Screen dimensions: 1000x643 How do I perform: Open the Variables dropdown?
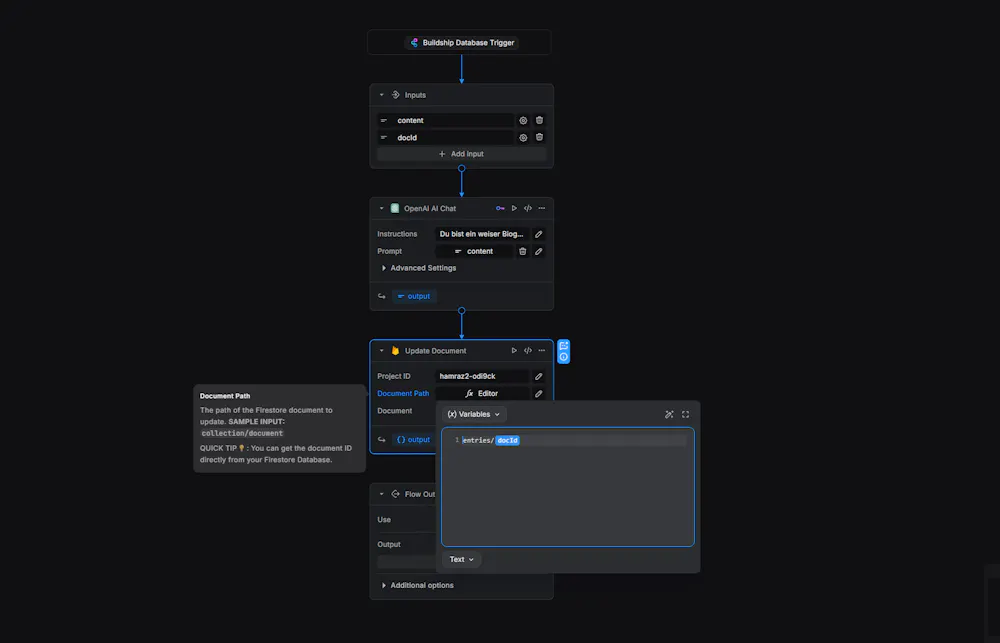point(474,415)
